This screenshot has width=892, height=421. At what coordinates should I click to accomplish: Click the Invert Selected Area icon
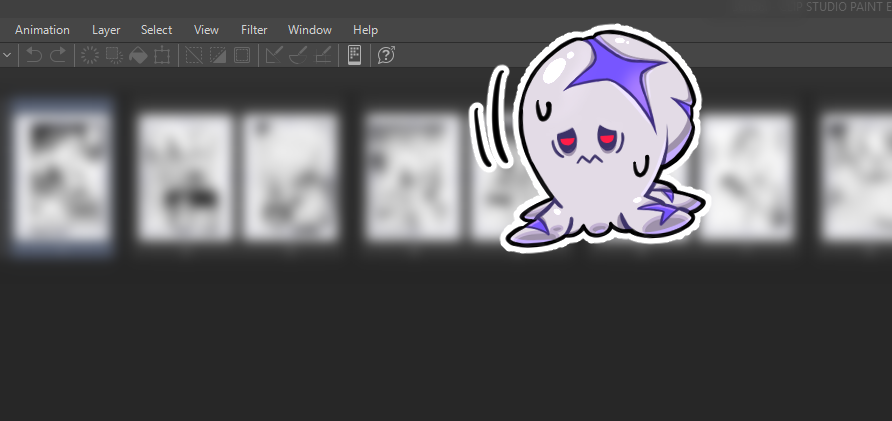tap(218, 55)
